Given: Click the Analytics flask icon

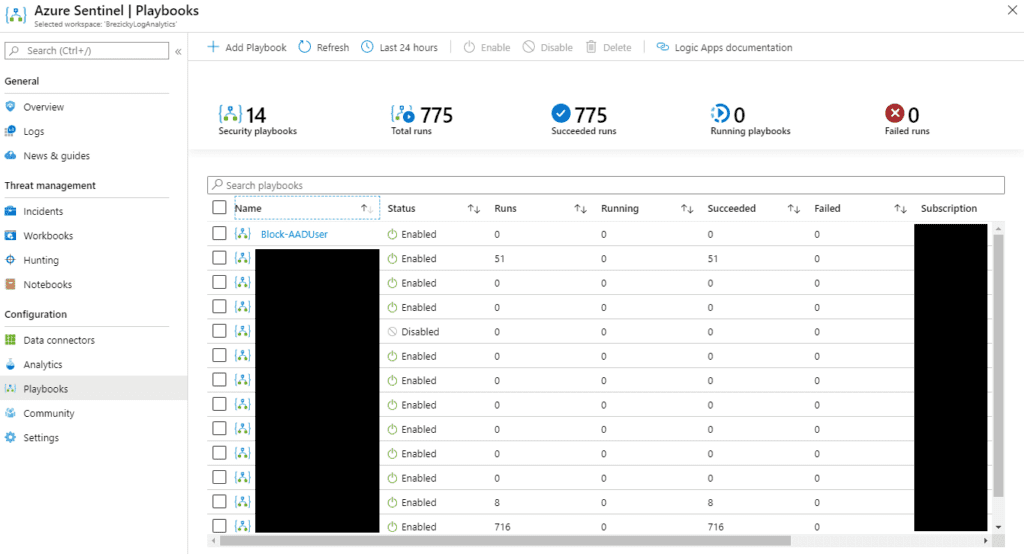Looking at the screenshot, I should click(10, 365).
